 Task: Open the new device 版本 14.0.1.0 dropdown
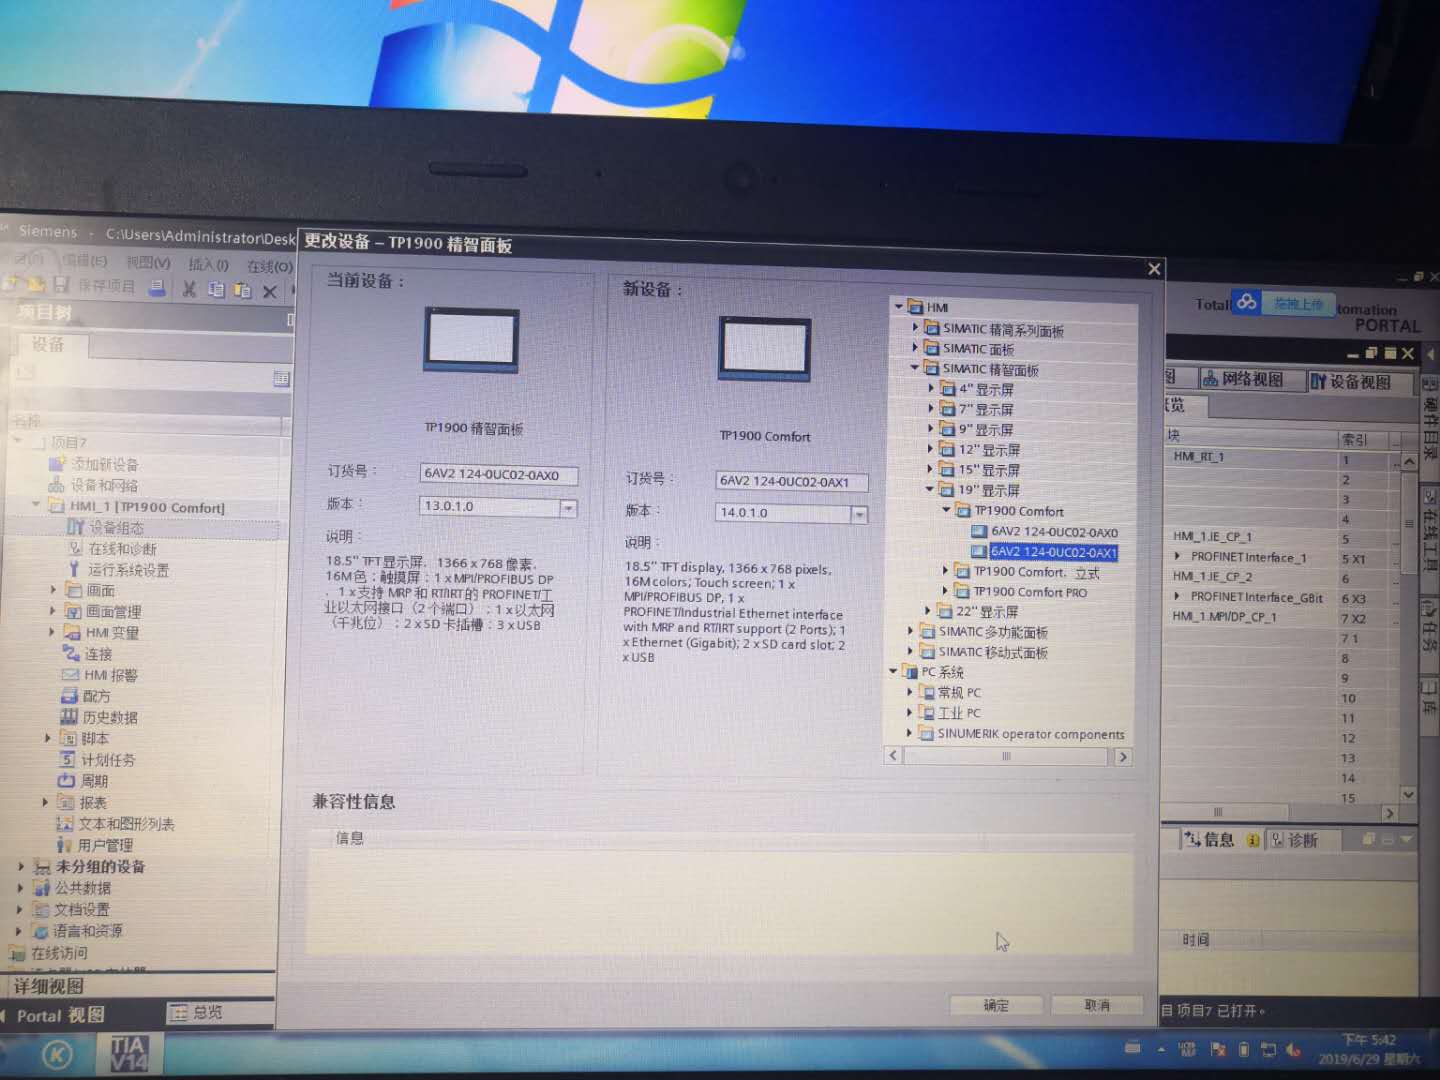(858, 514)
